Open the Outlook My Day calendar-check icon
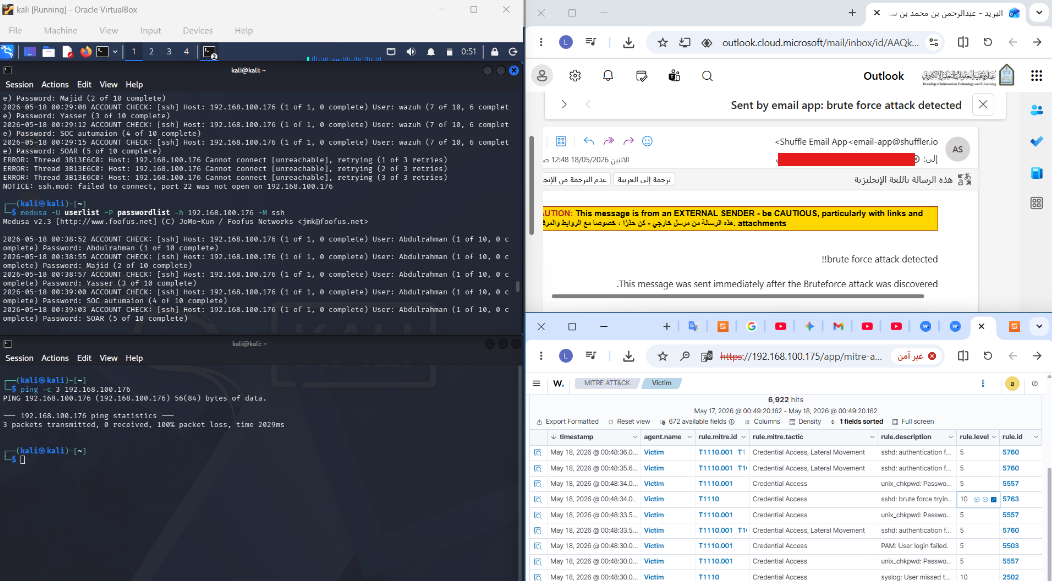This screenshot has height=581, width=1056. (x=641, y=76)
